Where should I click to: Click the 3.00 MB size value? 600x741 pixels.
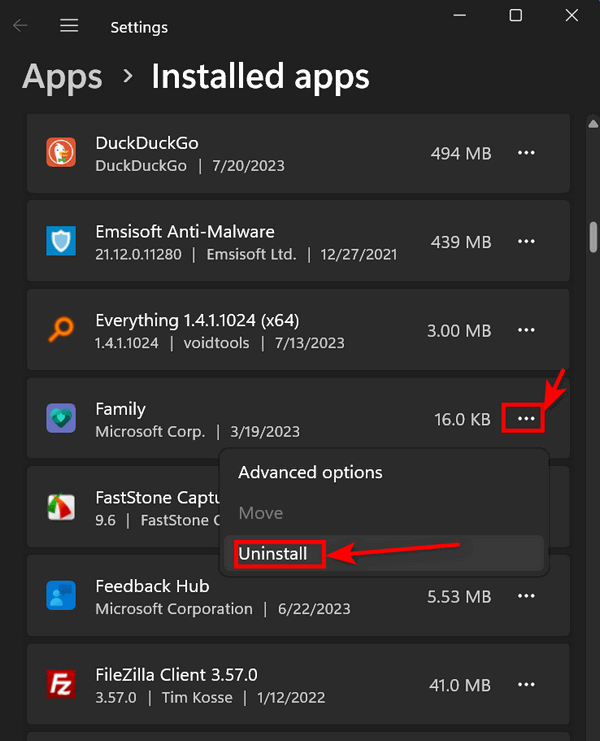(x=459, y=331)
